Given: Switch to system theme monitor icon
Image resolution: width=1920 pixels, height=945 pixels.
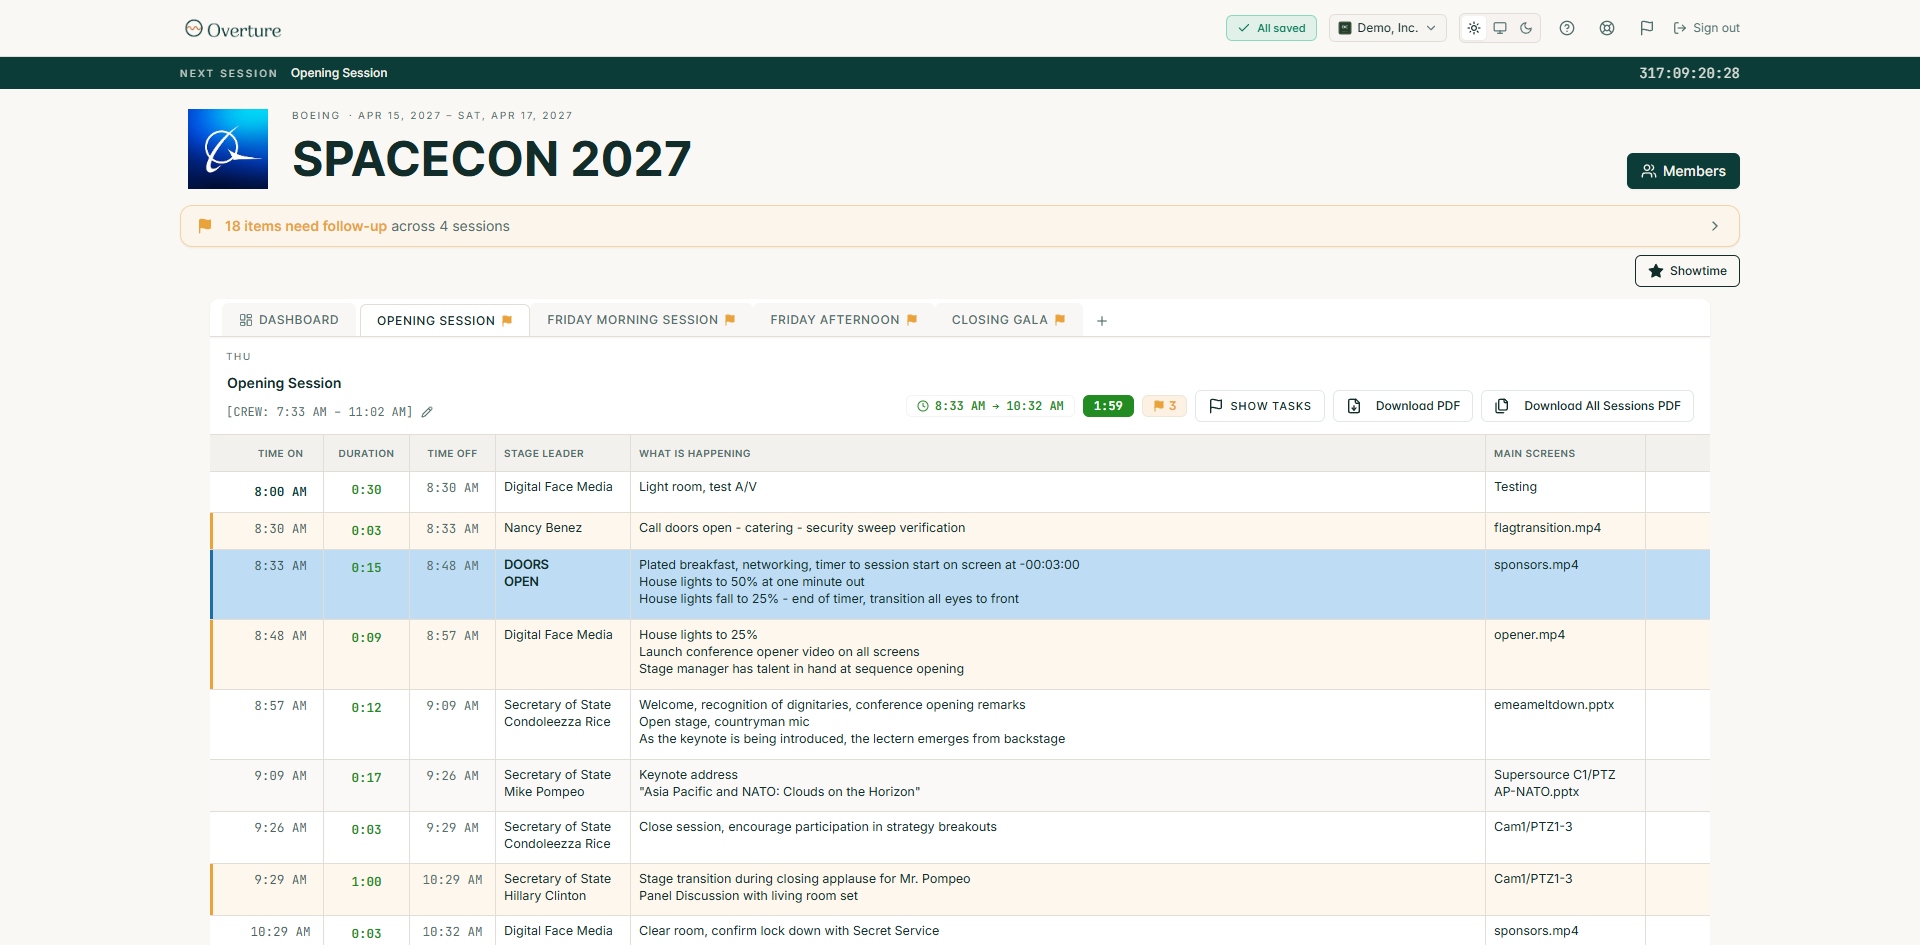Looking at the screenshot, I should 1500,28.
